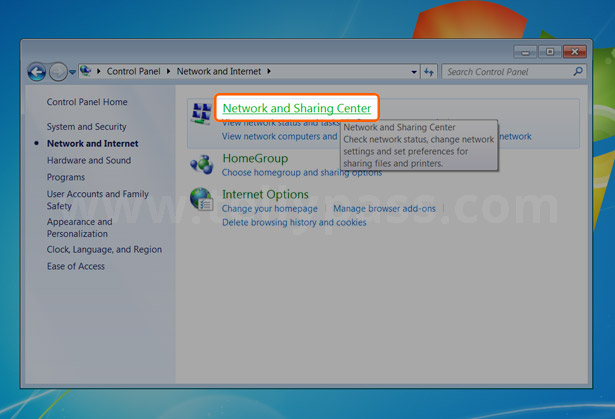This screenshot has height=419, width=615.
Task: Click the Forward arrow button
Action: 58,72
